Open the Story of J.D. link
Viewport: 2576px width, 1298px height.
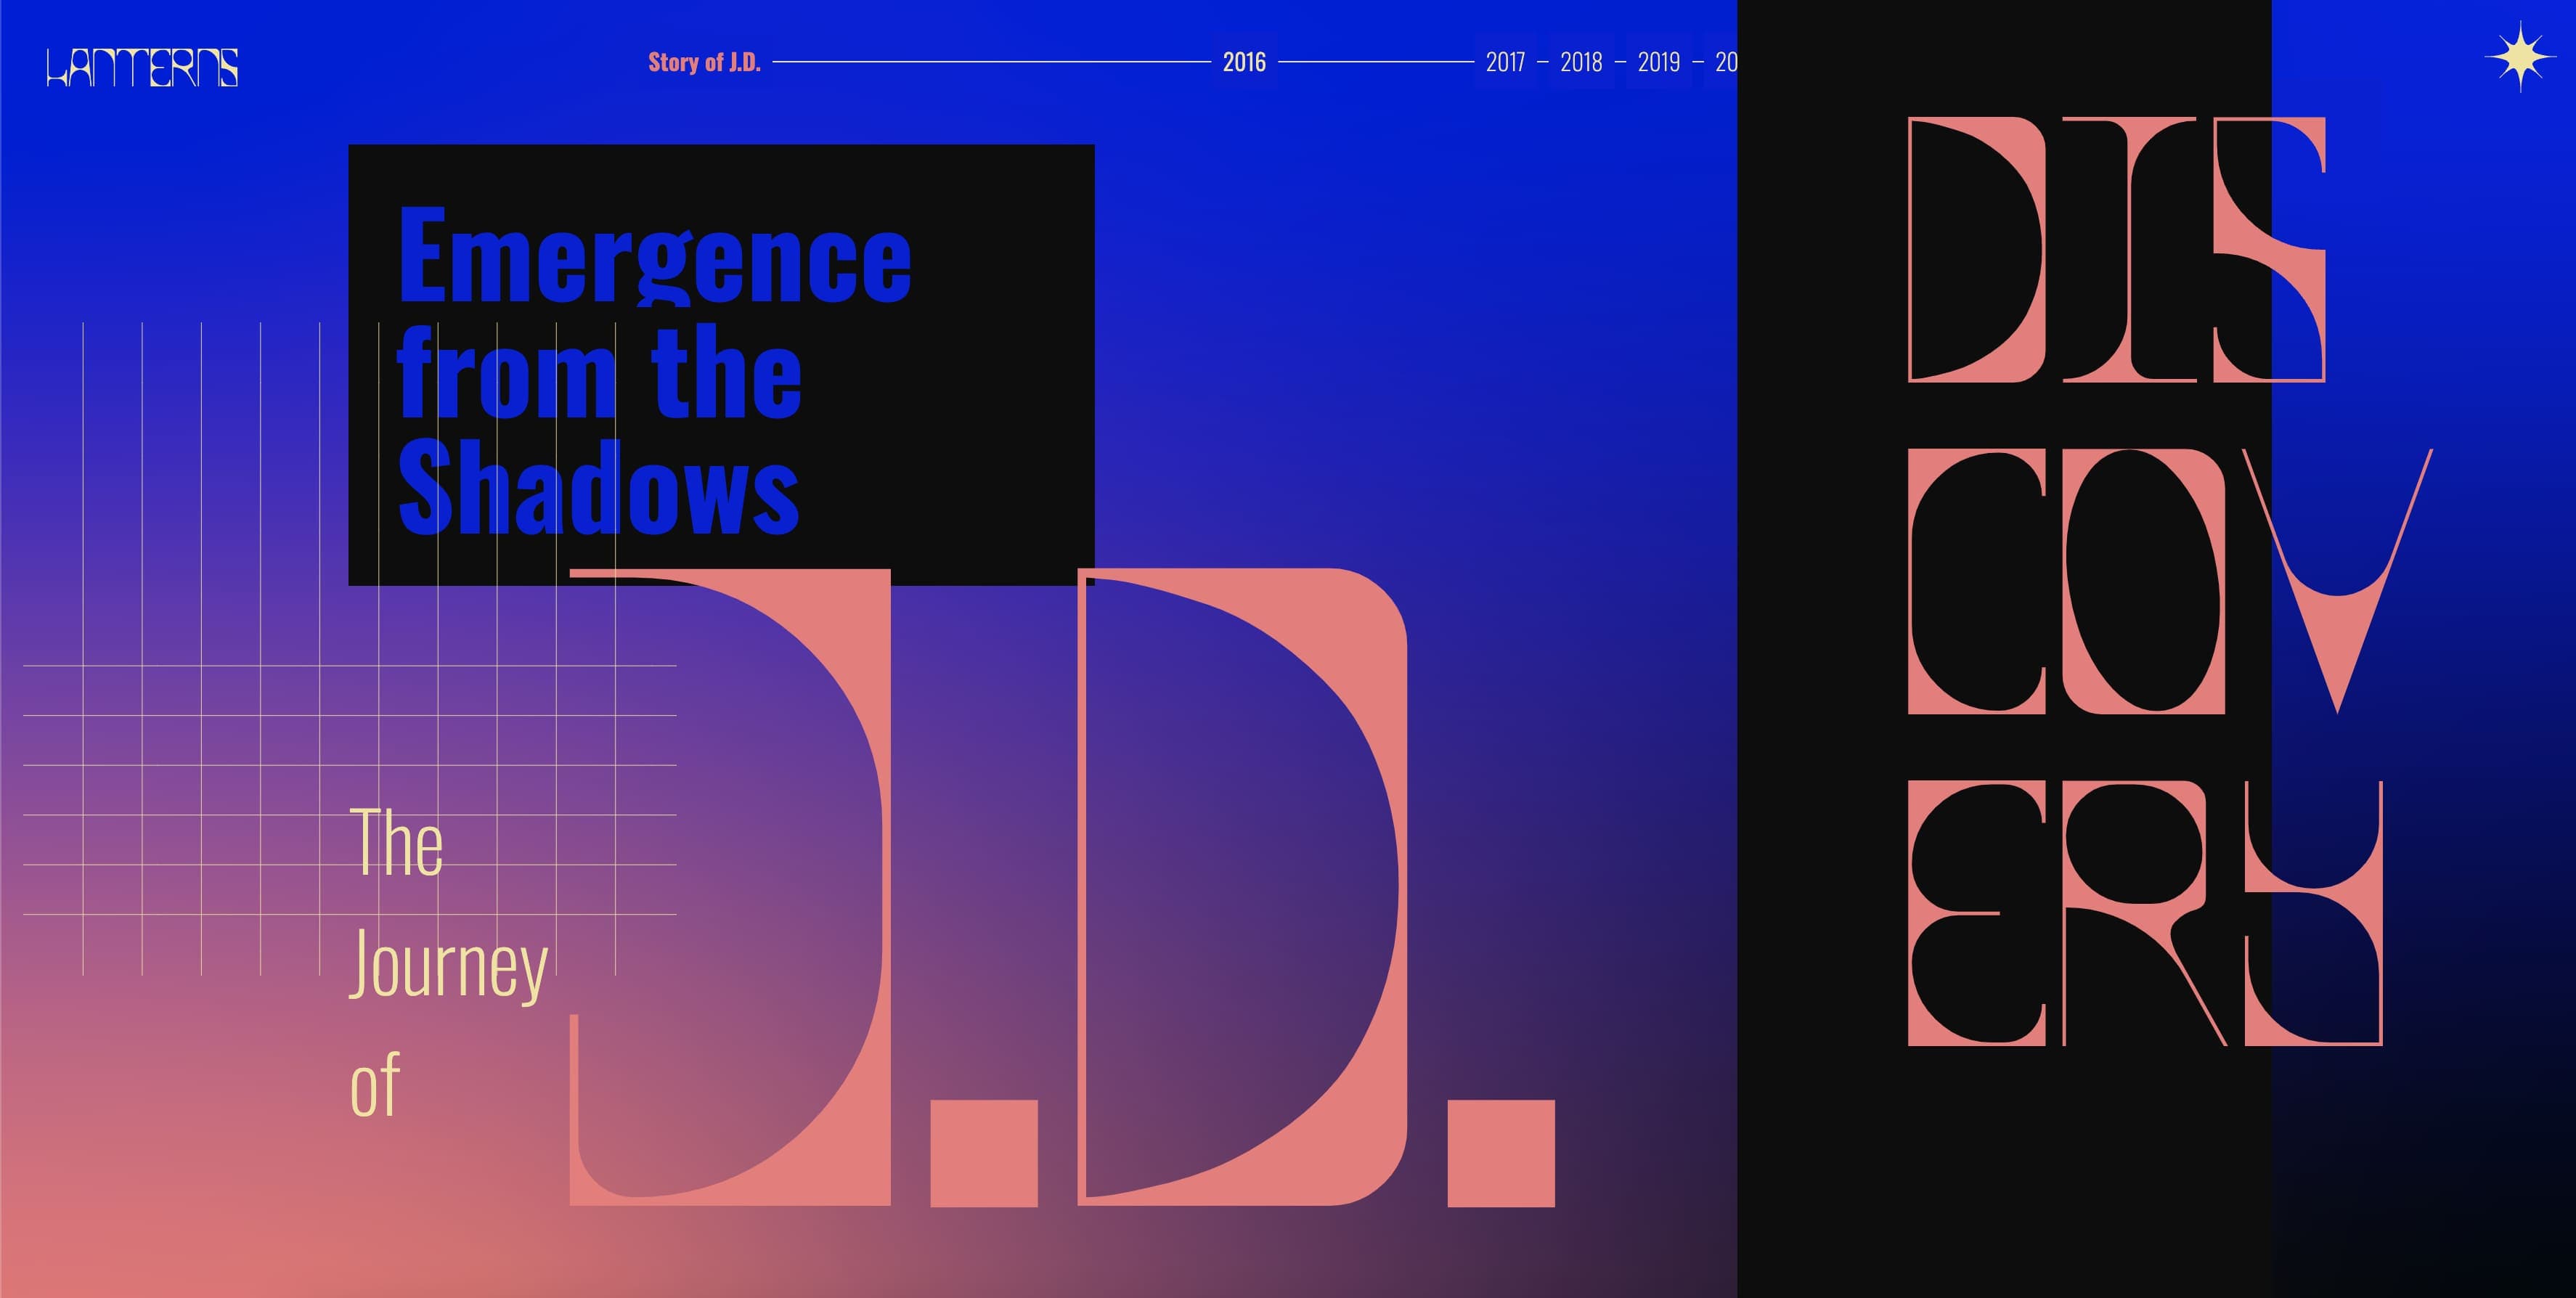click(x=704, y=62)
